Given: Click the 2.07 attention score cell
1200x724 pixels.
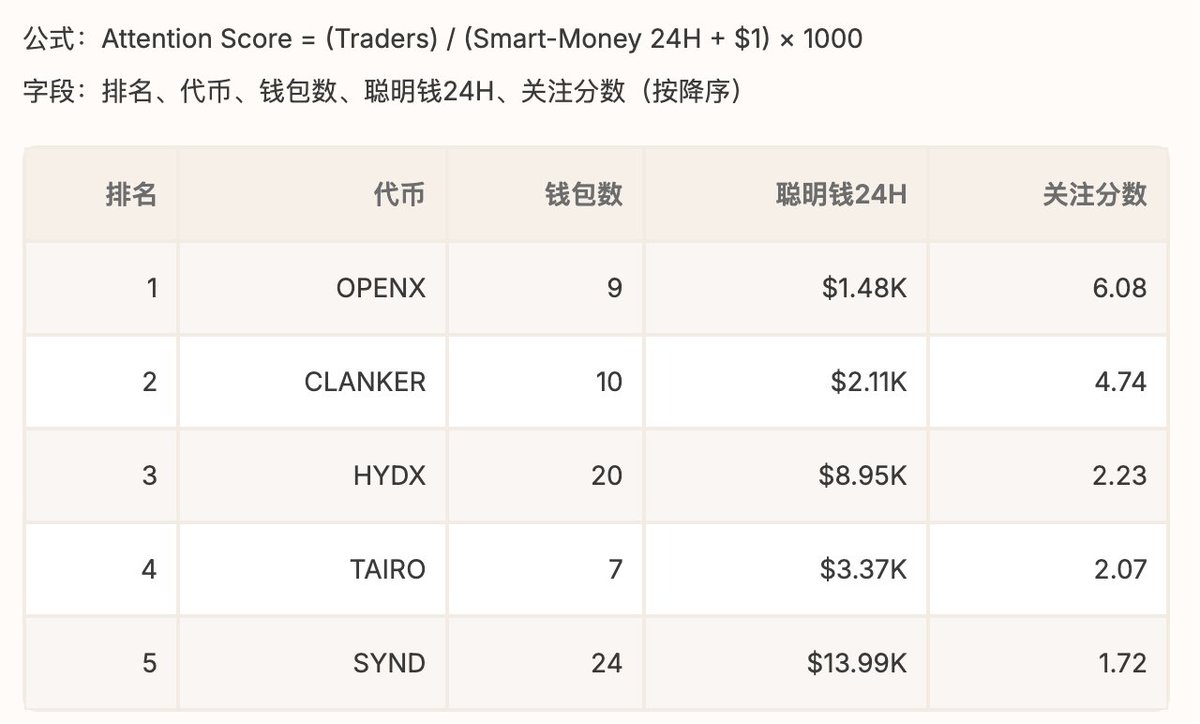Looking at the screenshot, I should coord(1119,570).
